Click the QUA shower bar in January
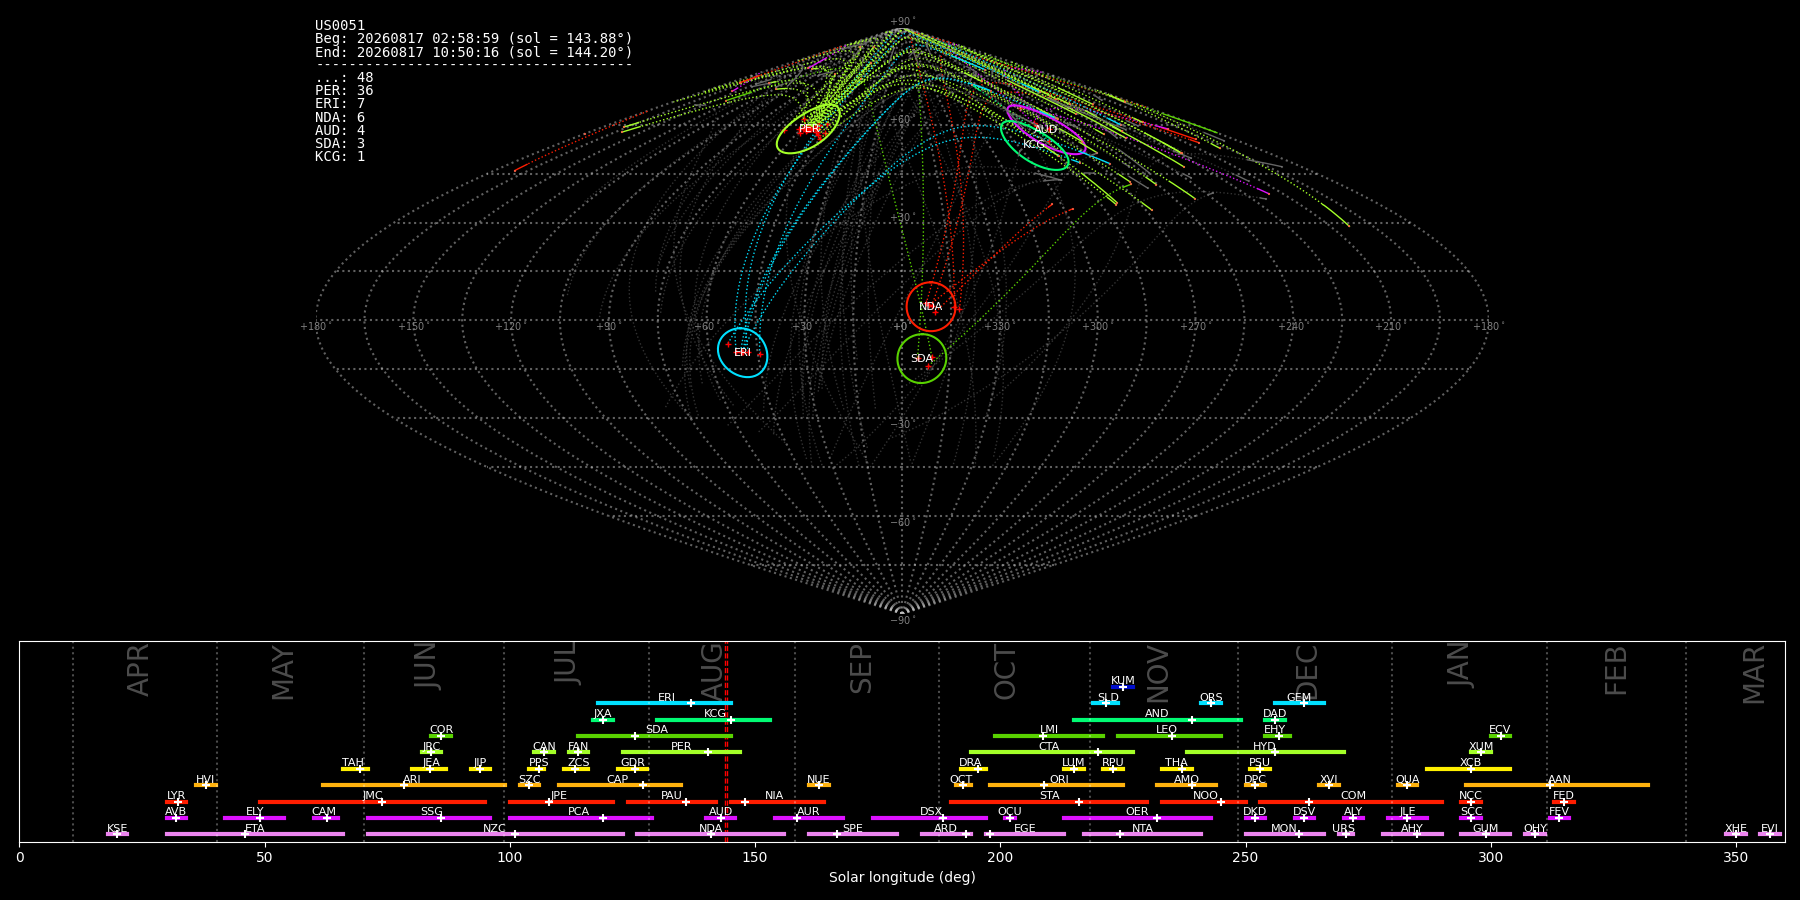Screen dimensions: 1800x900 [1407, 785]
